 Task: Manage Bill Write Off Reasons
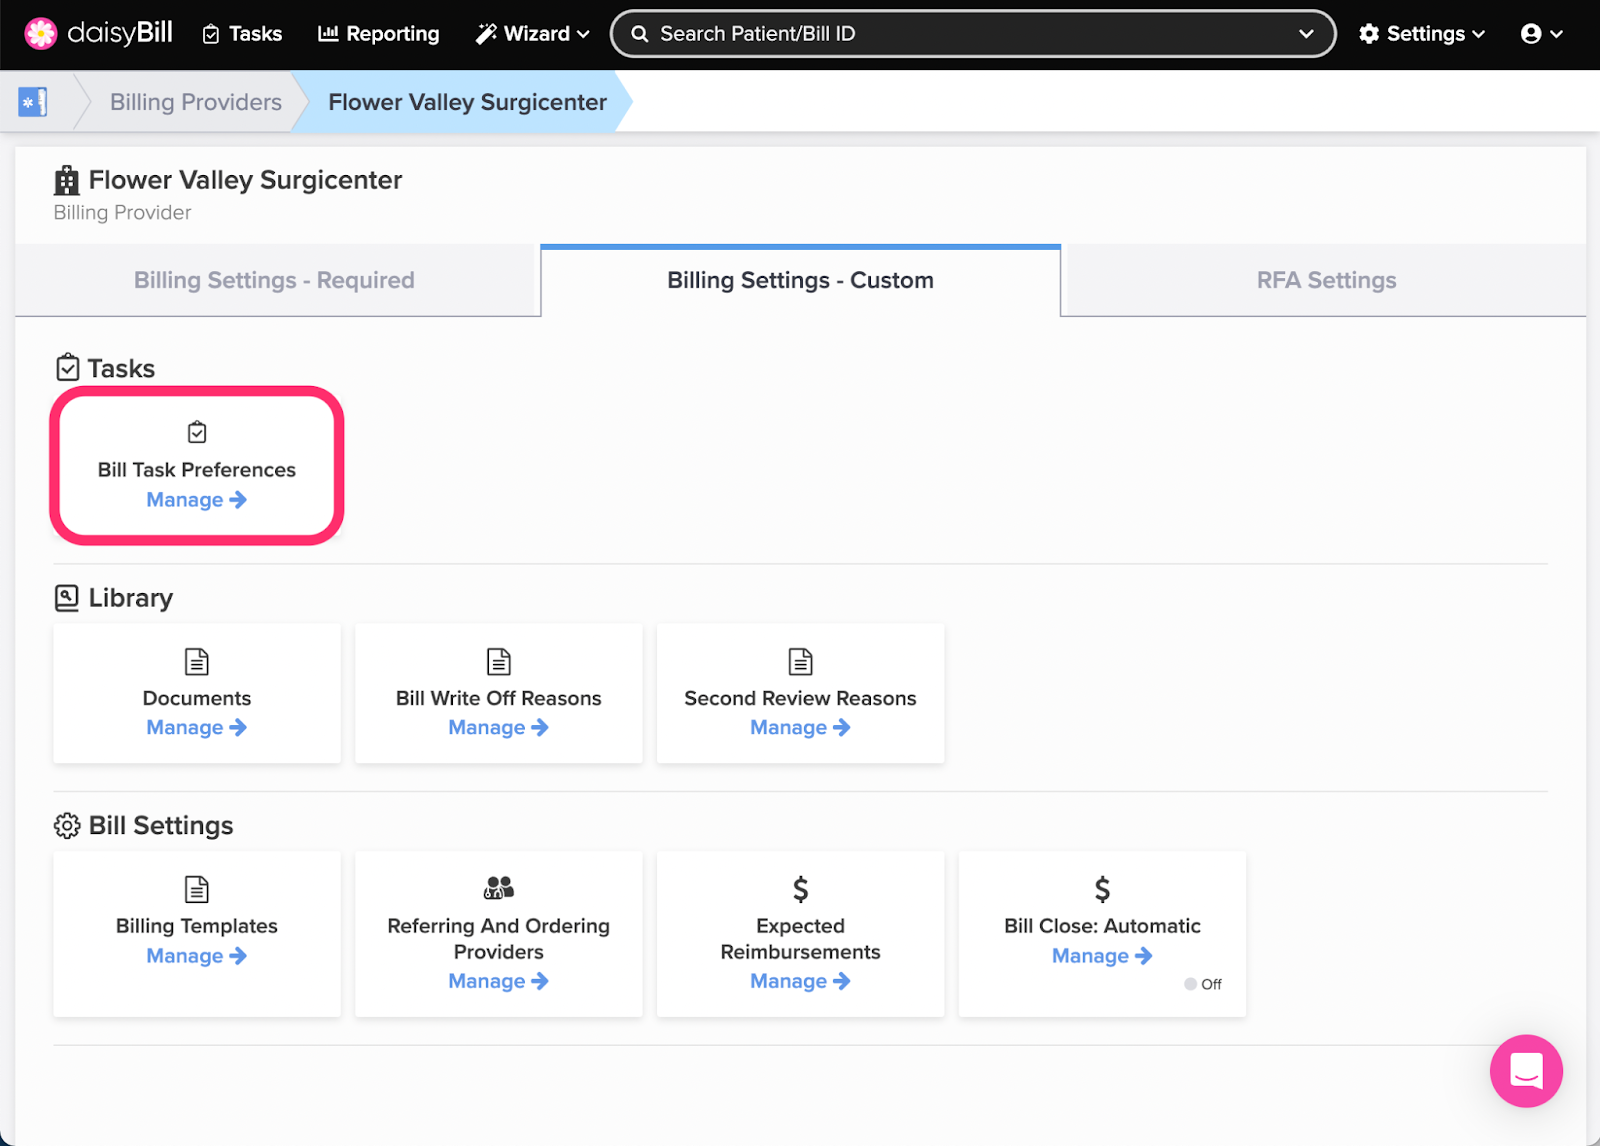tap(498, 728)
